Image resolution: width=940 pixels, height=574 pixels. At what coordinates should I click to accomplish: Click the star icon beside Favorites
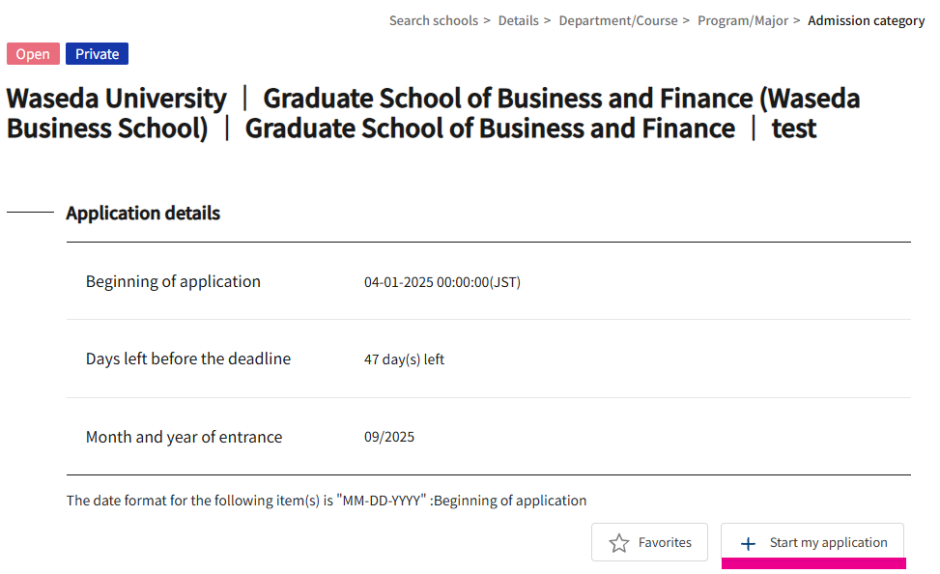point(619,543)
